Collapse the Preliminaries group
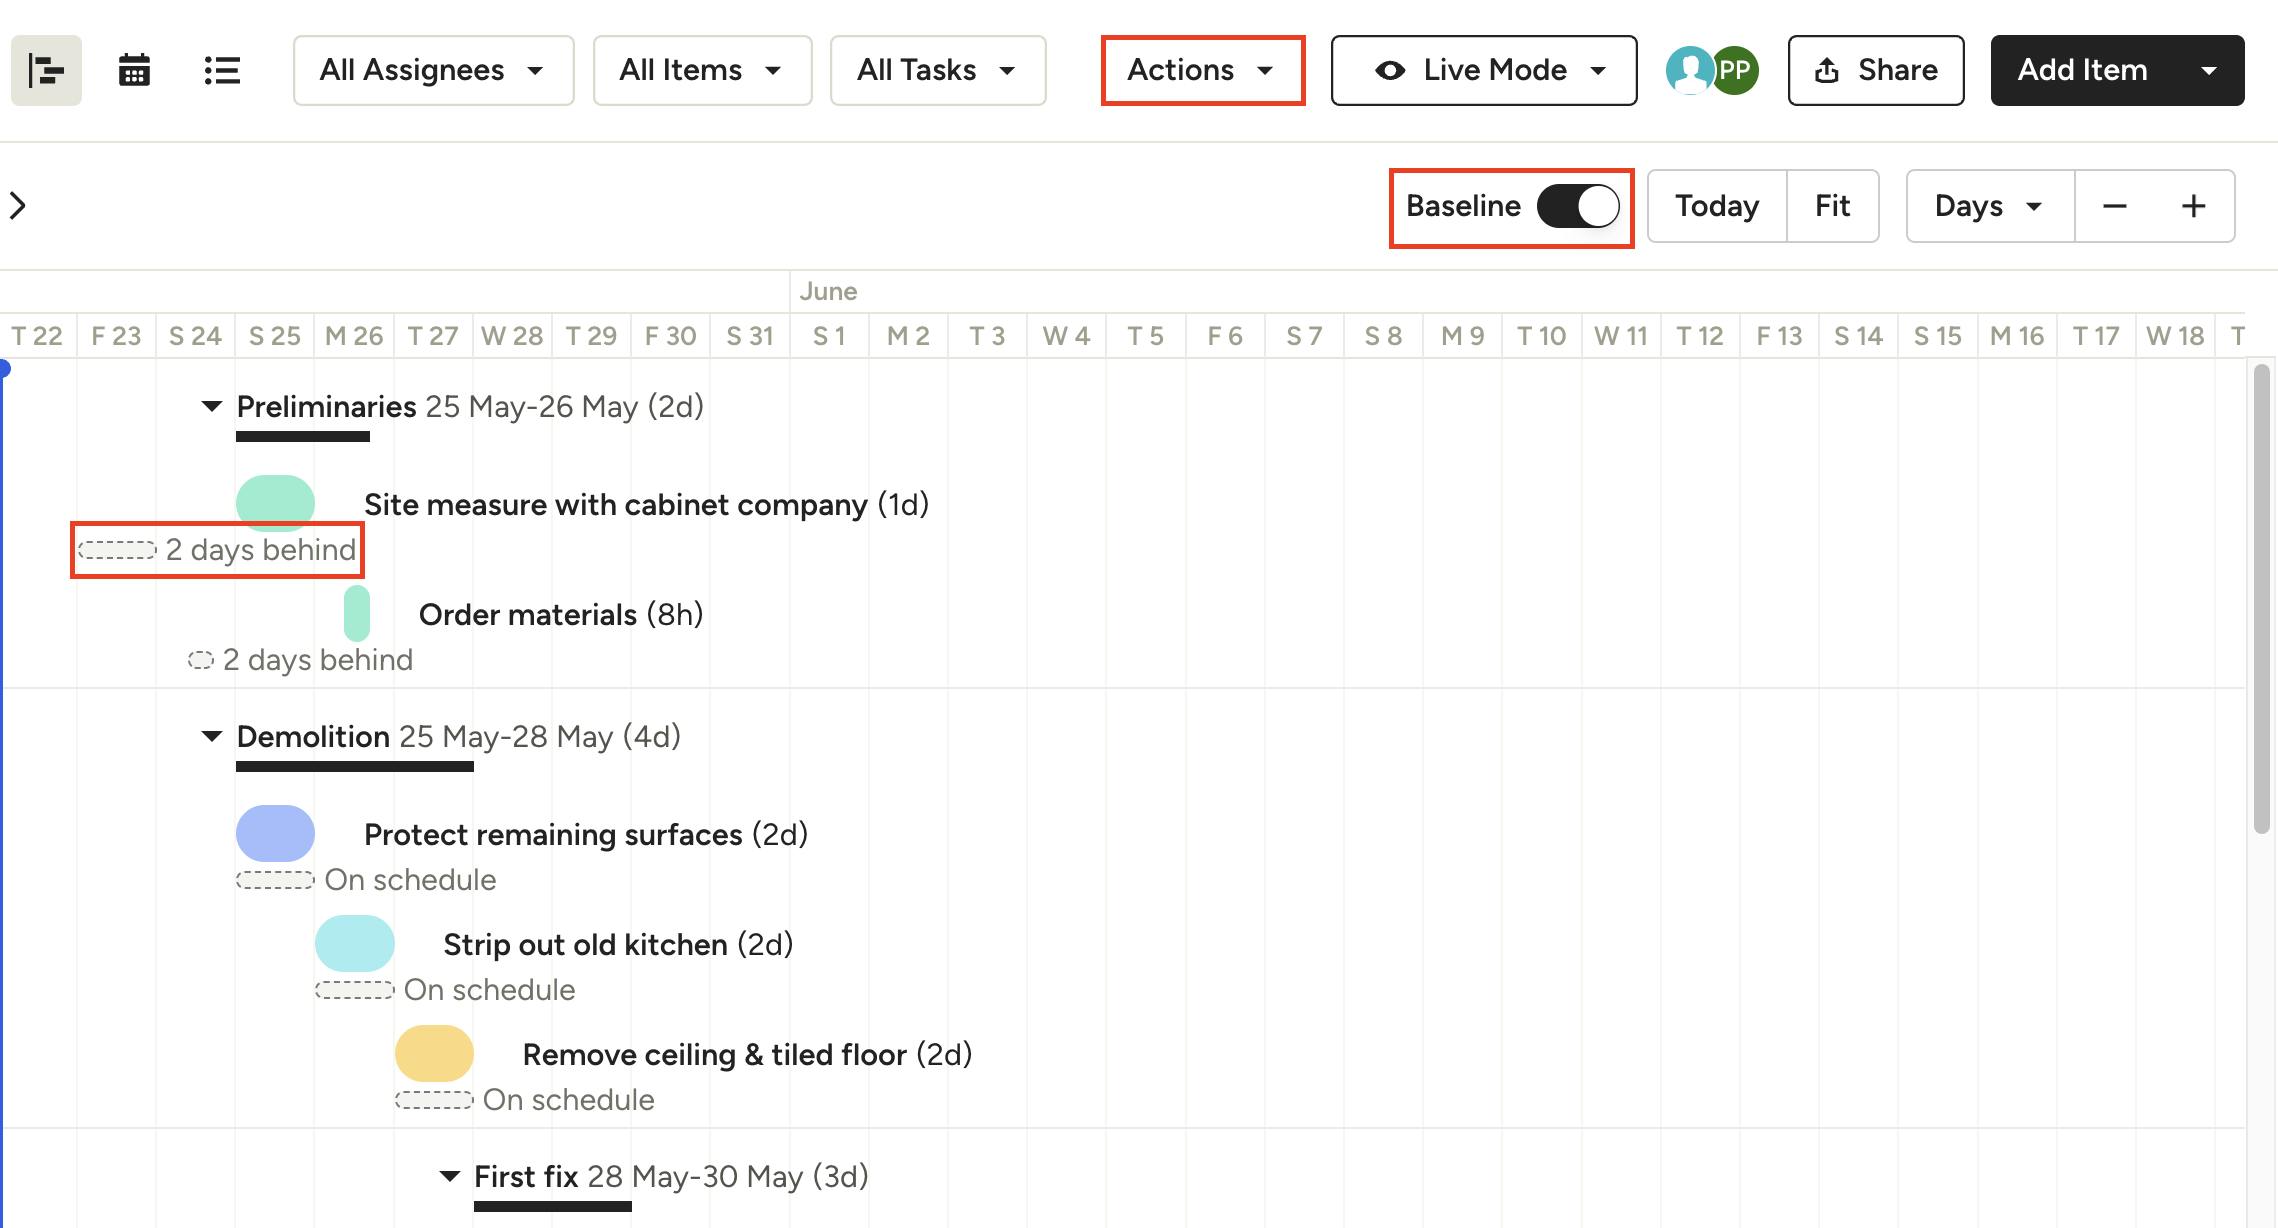This screenshot has width=2278, height=1228. [211, 406]
